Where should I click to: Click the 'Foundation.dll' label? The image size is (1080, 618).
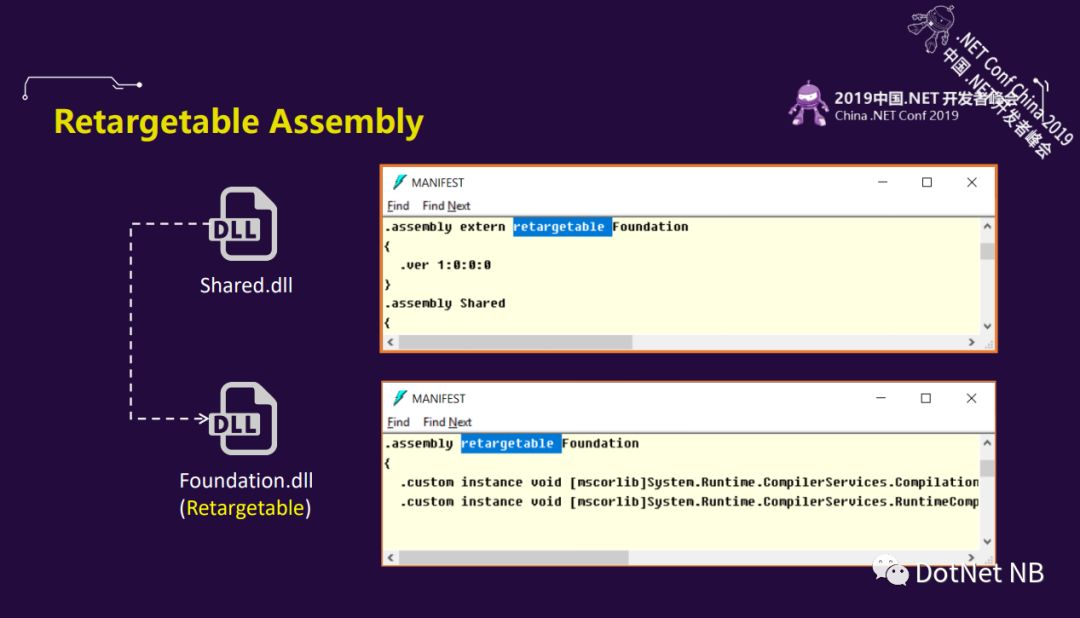point(246,480)
